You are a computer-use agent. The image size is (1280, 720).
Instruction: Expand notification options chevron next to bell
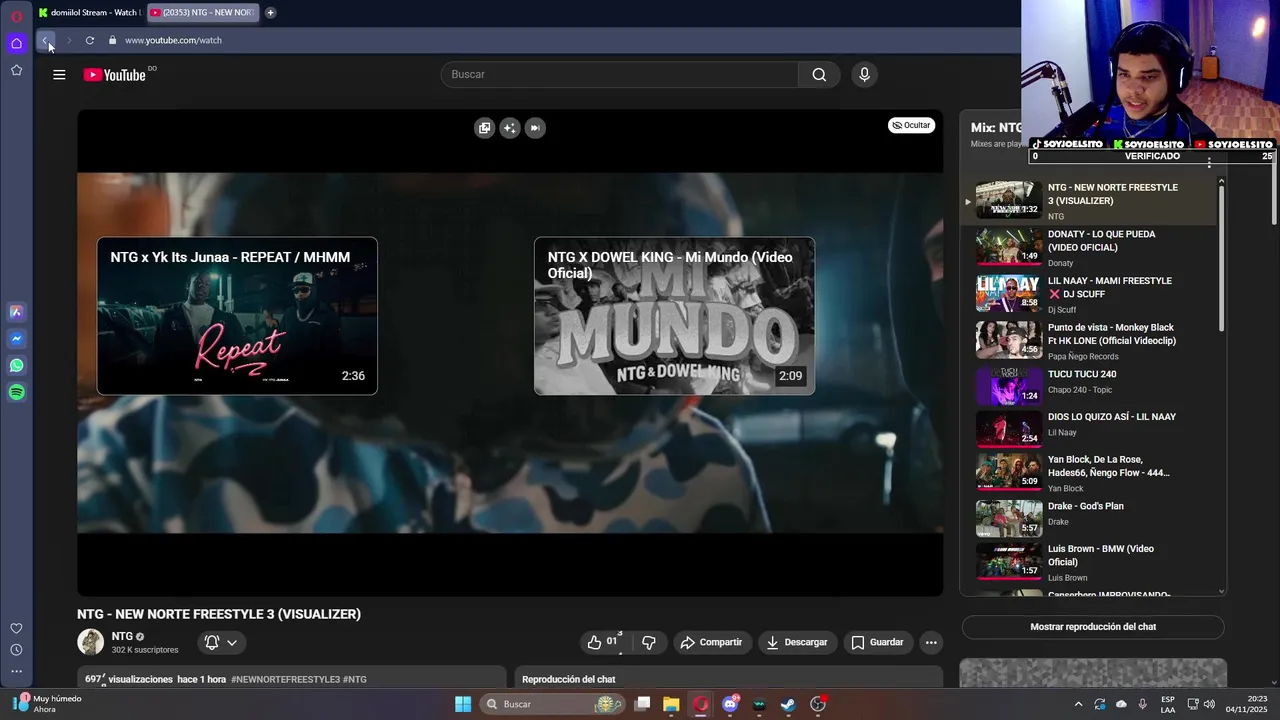click(x=232, y=642)
